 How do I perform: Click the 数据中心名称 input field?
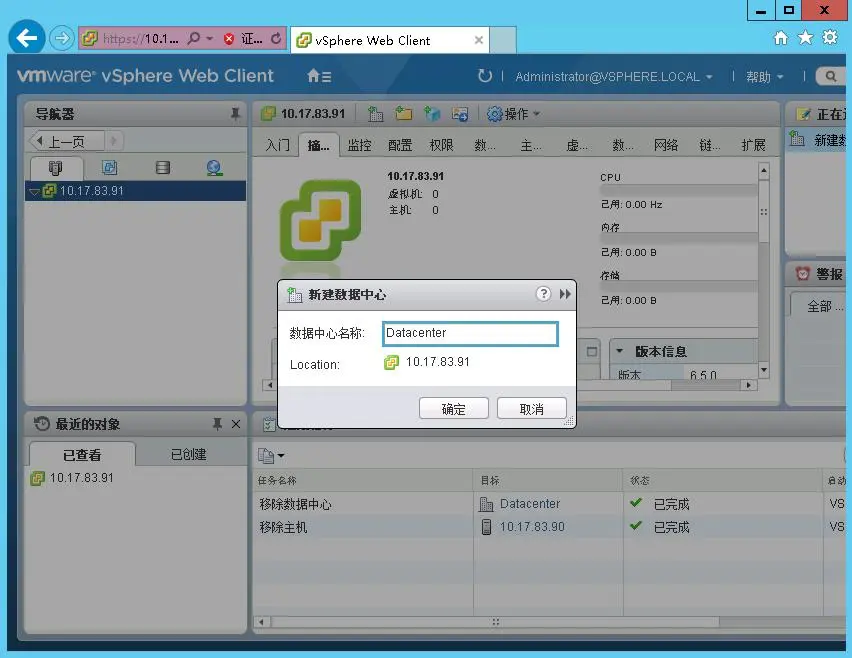[x=470, y=333]
